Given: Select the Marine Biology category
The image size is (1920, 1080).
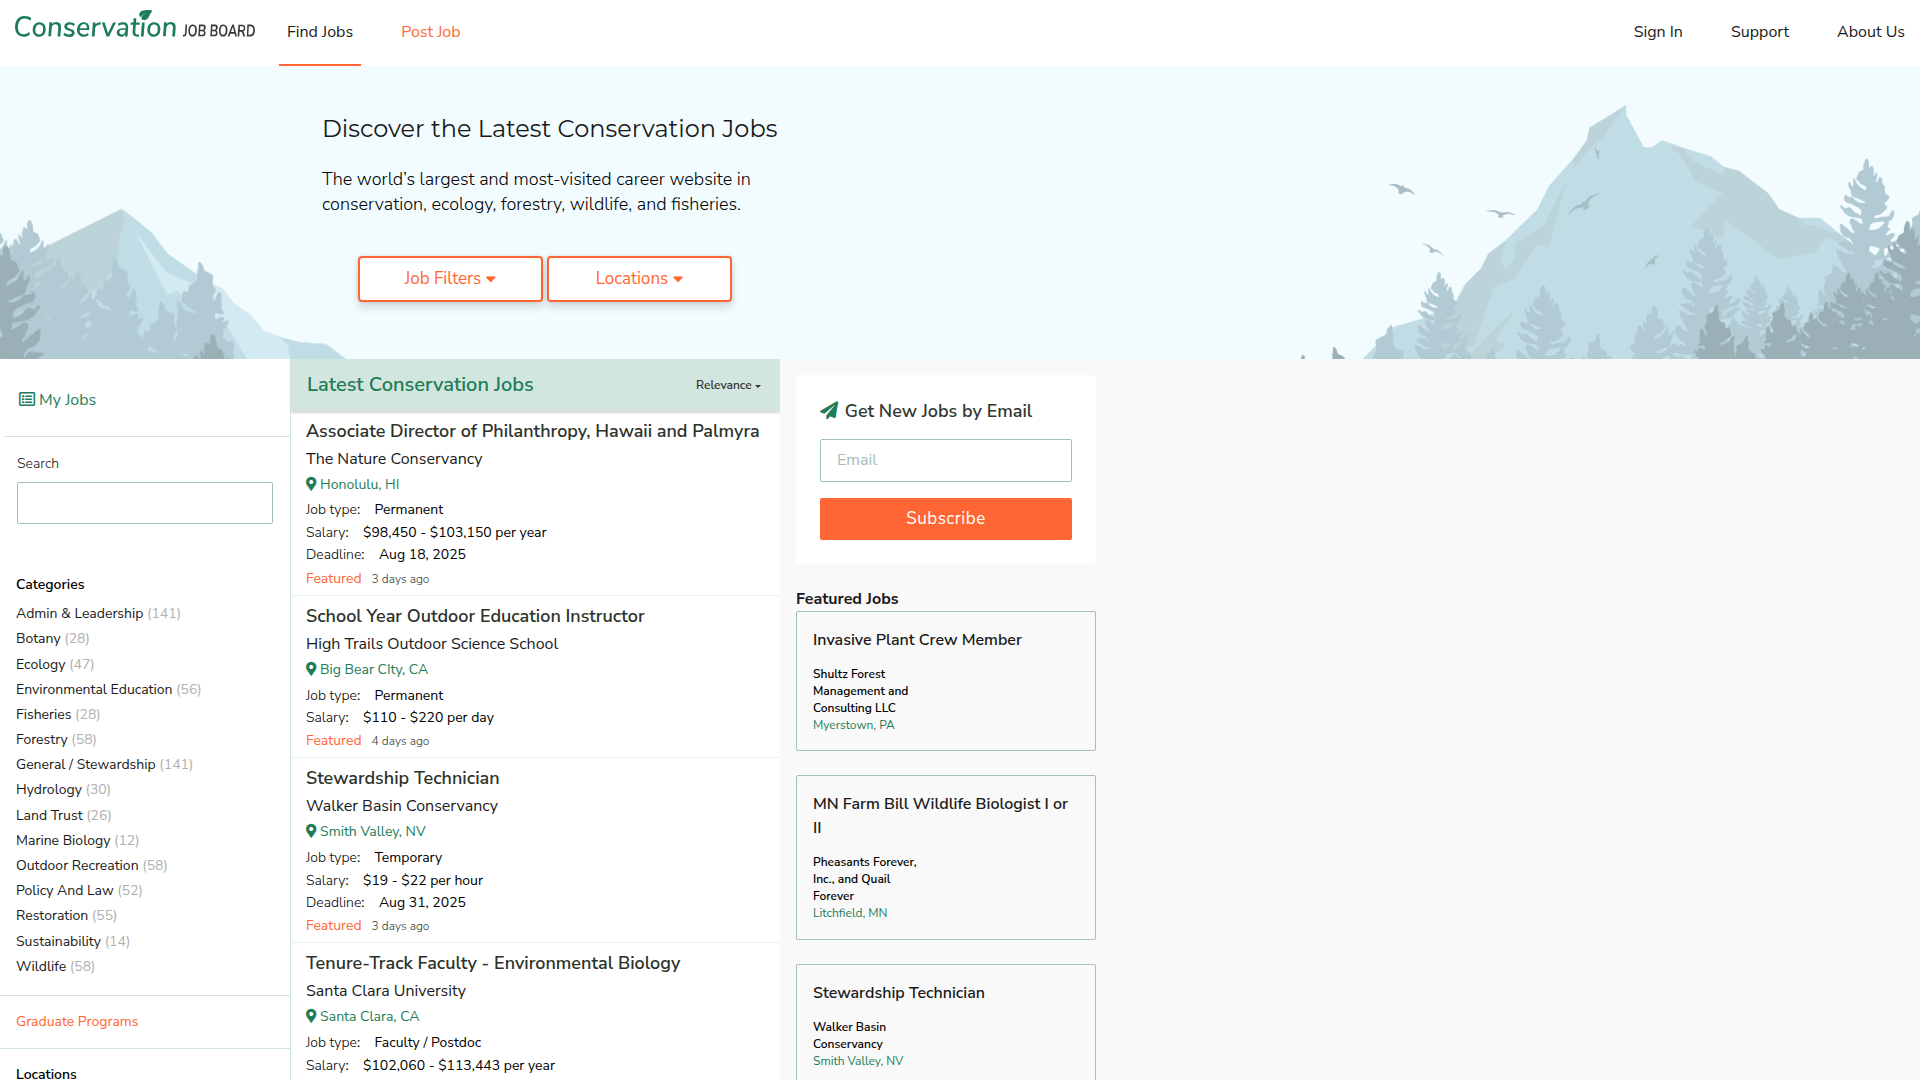Looking at the screenshot, I should [x=63, y=840].
